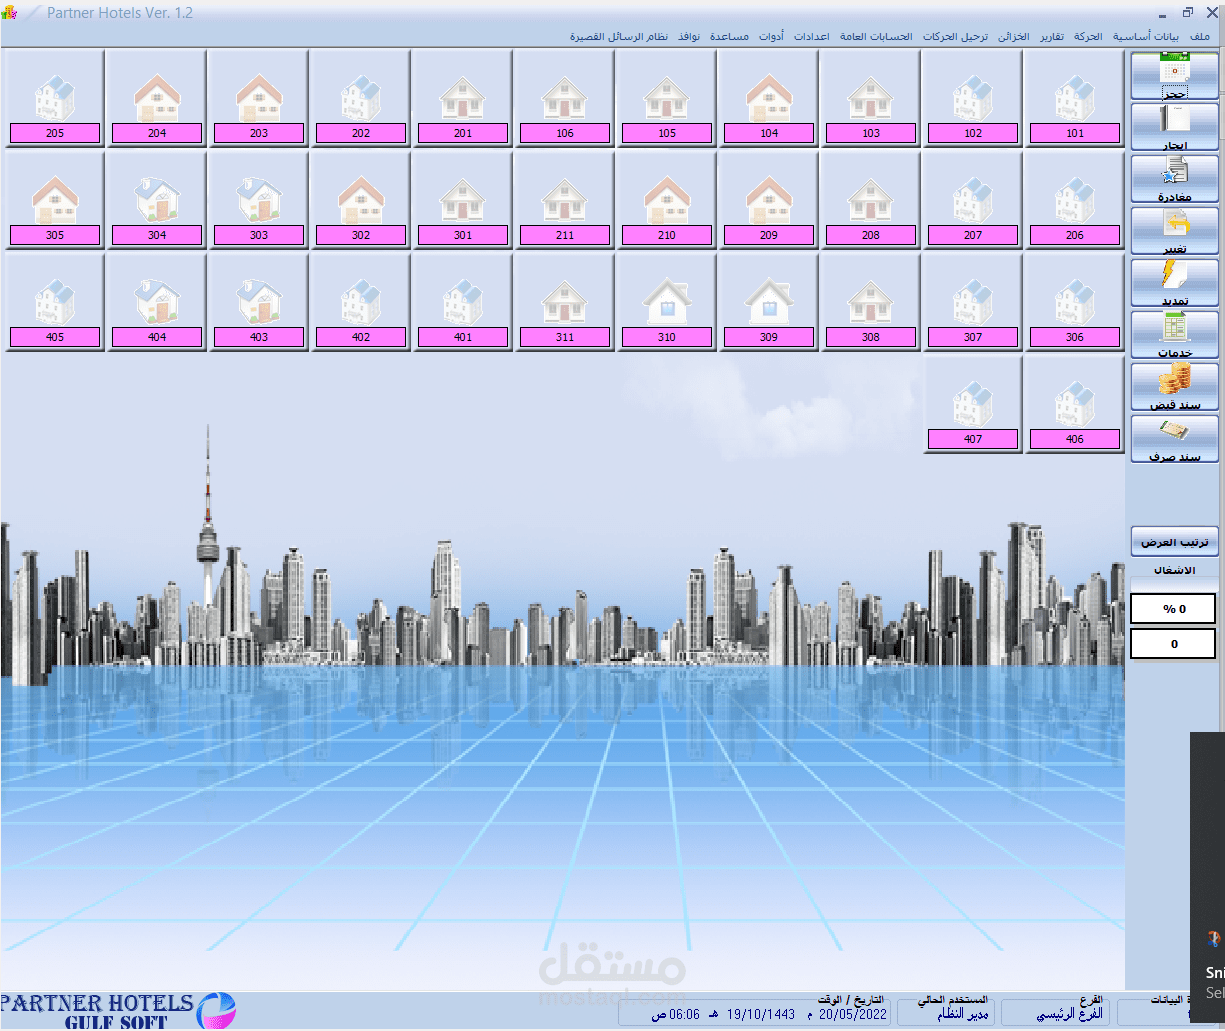Open the تقارير menu

[1050, 37]
